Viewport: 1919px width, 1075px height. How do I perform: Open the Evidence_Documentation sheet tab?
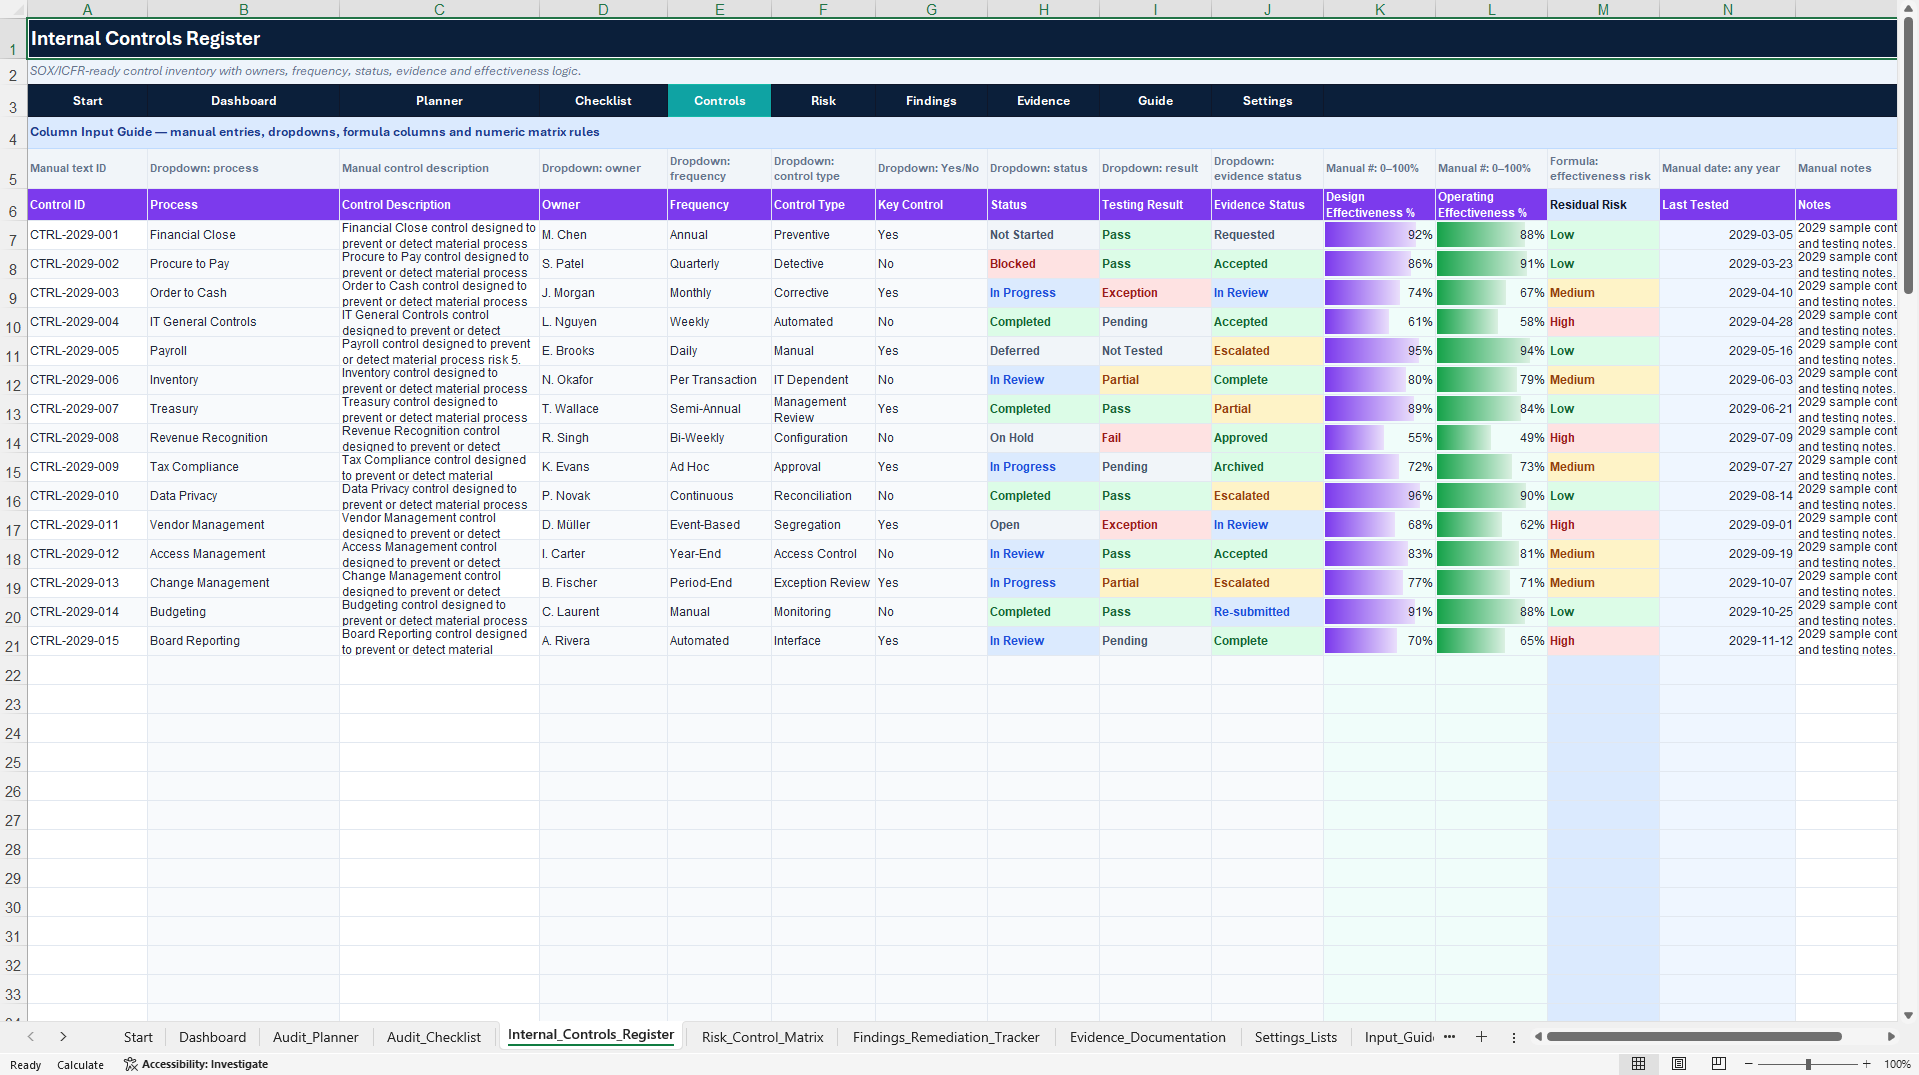tap(1147, 1037)
